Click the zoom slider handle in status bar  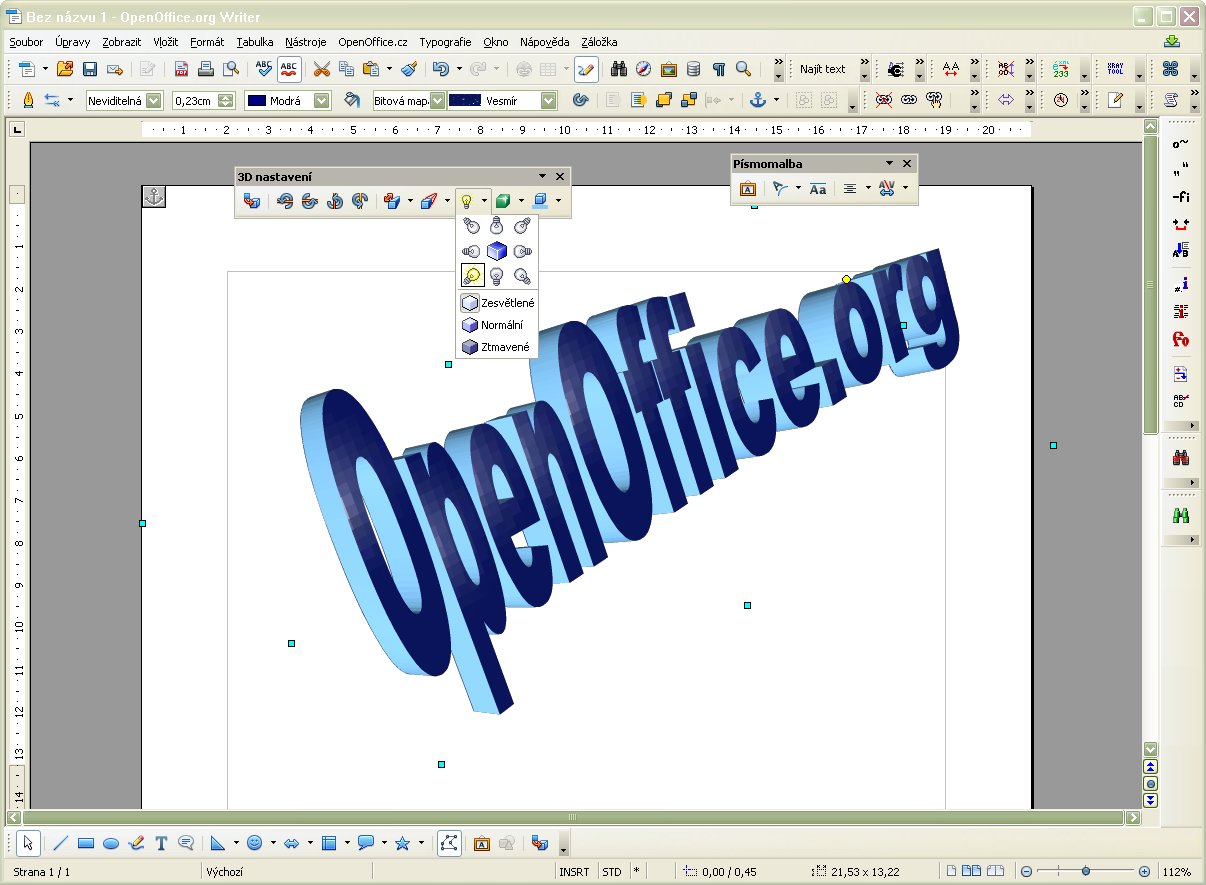pos(1086,872)
